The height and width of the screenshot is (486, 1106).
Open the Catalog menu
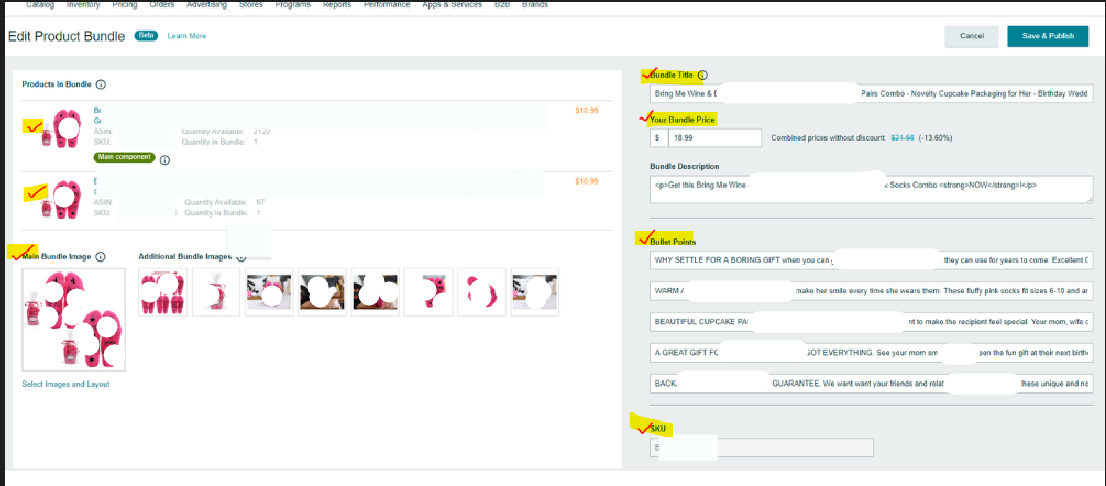point(40,4)
